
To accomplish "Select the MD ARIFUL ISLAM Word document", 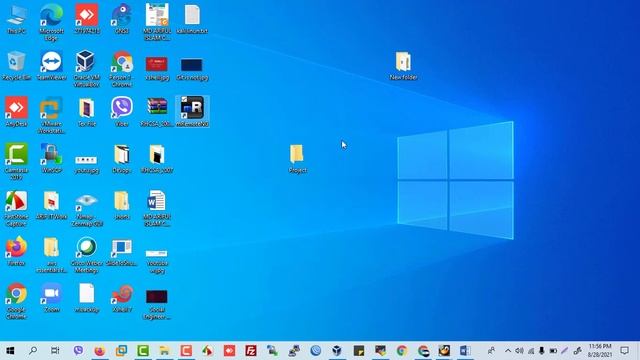I will point(157,208).
